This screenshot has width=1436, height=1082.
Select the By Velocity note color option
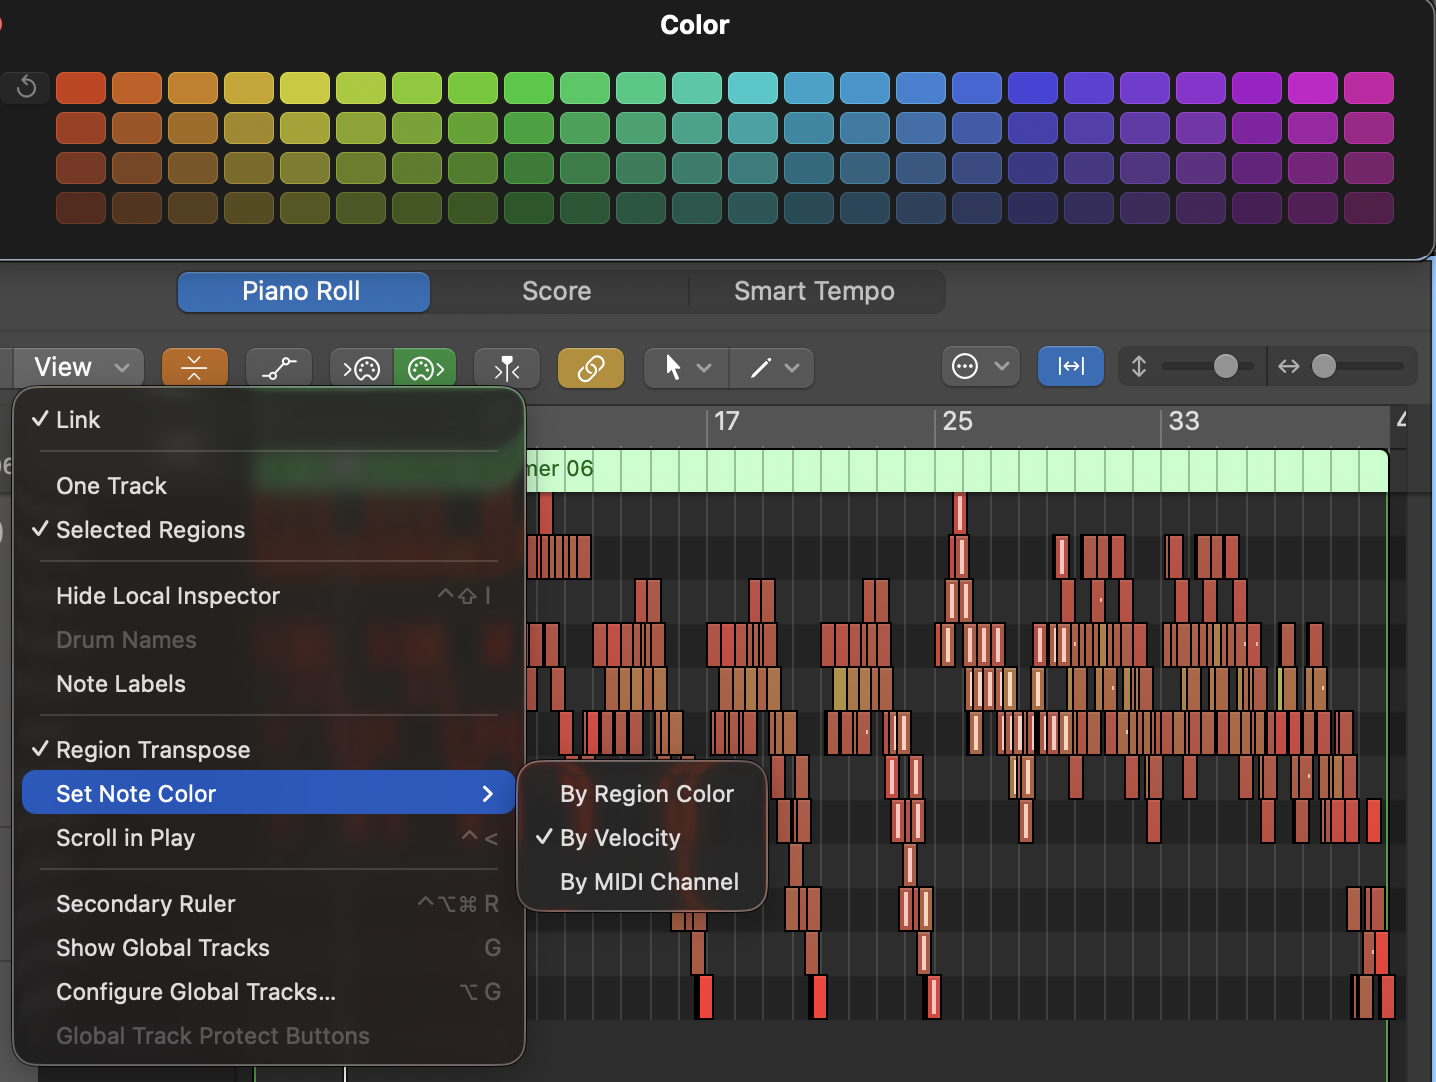point(620,838)
